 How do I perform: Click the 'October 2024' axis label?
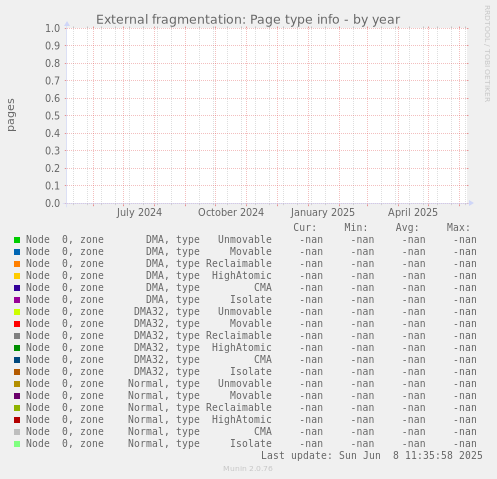pos(231,212)
